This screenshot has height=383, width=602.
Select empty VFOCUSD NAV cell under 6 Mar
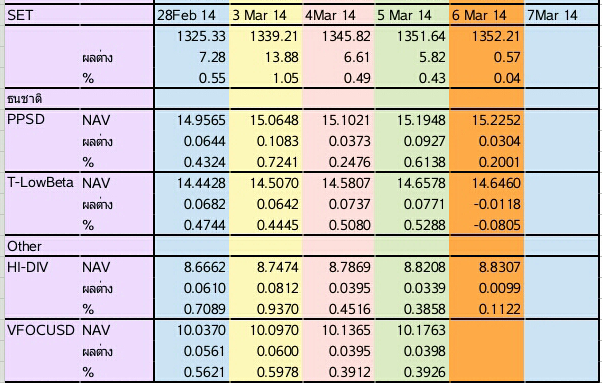tap(486, 330)
